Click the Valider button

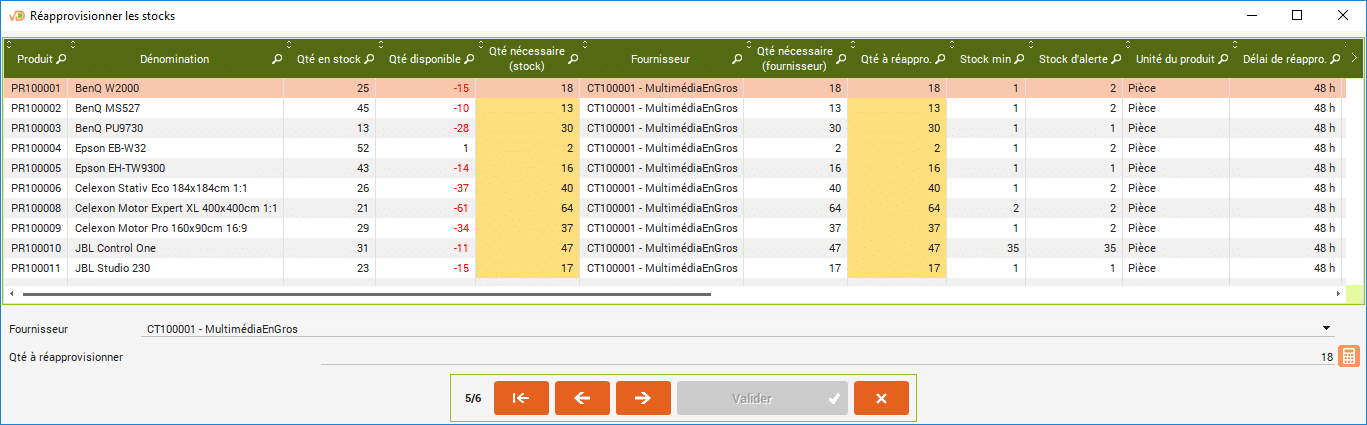pos(762,398)
